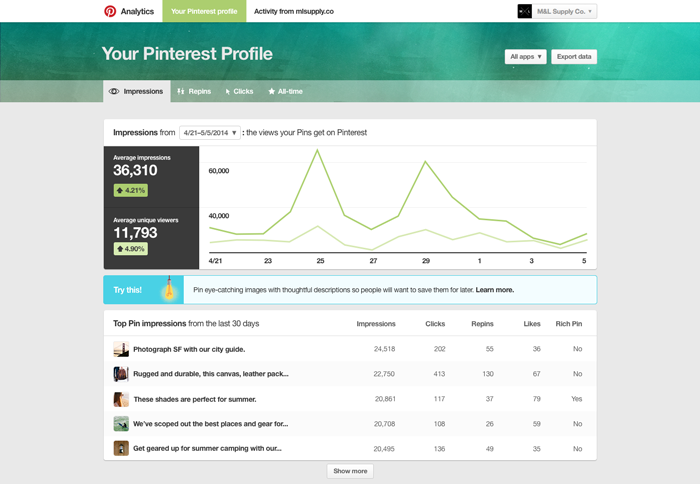Click the eye icon on Impressions tab

[114, 91]
